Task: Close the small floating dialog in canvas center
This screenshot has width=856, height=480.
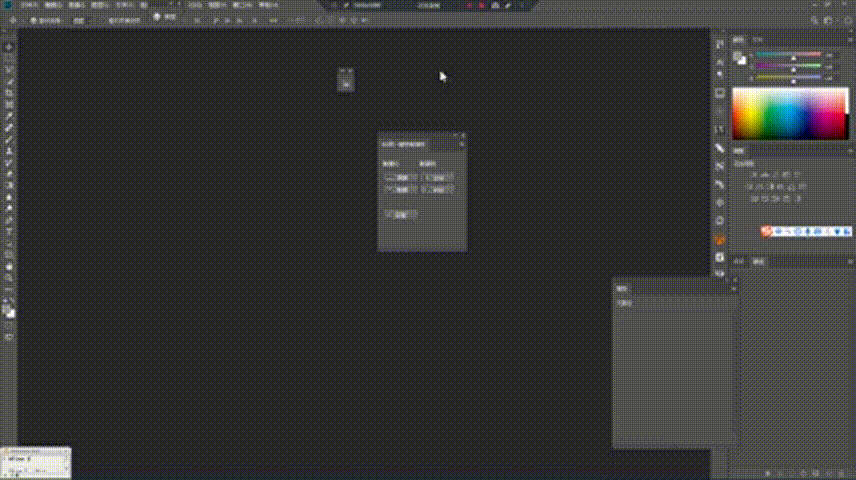Action: (x=463, y=135)
